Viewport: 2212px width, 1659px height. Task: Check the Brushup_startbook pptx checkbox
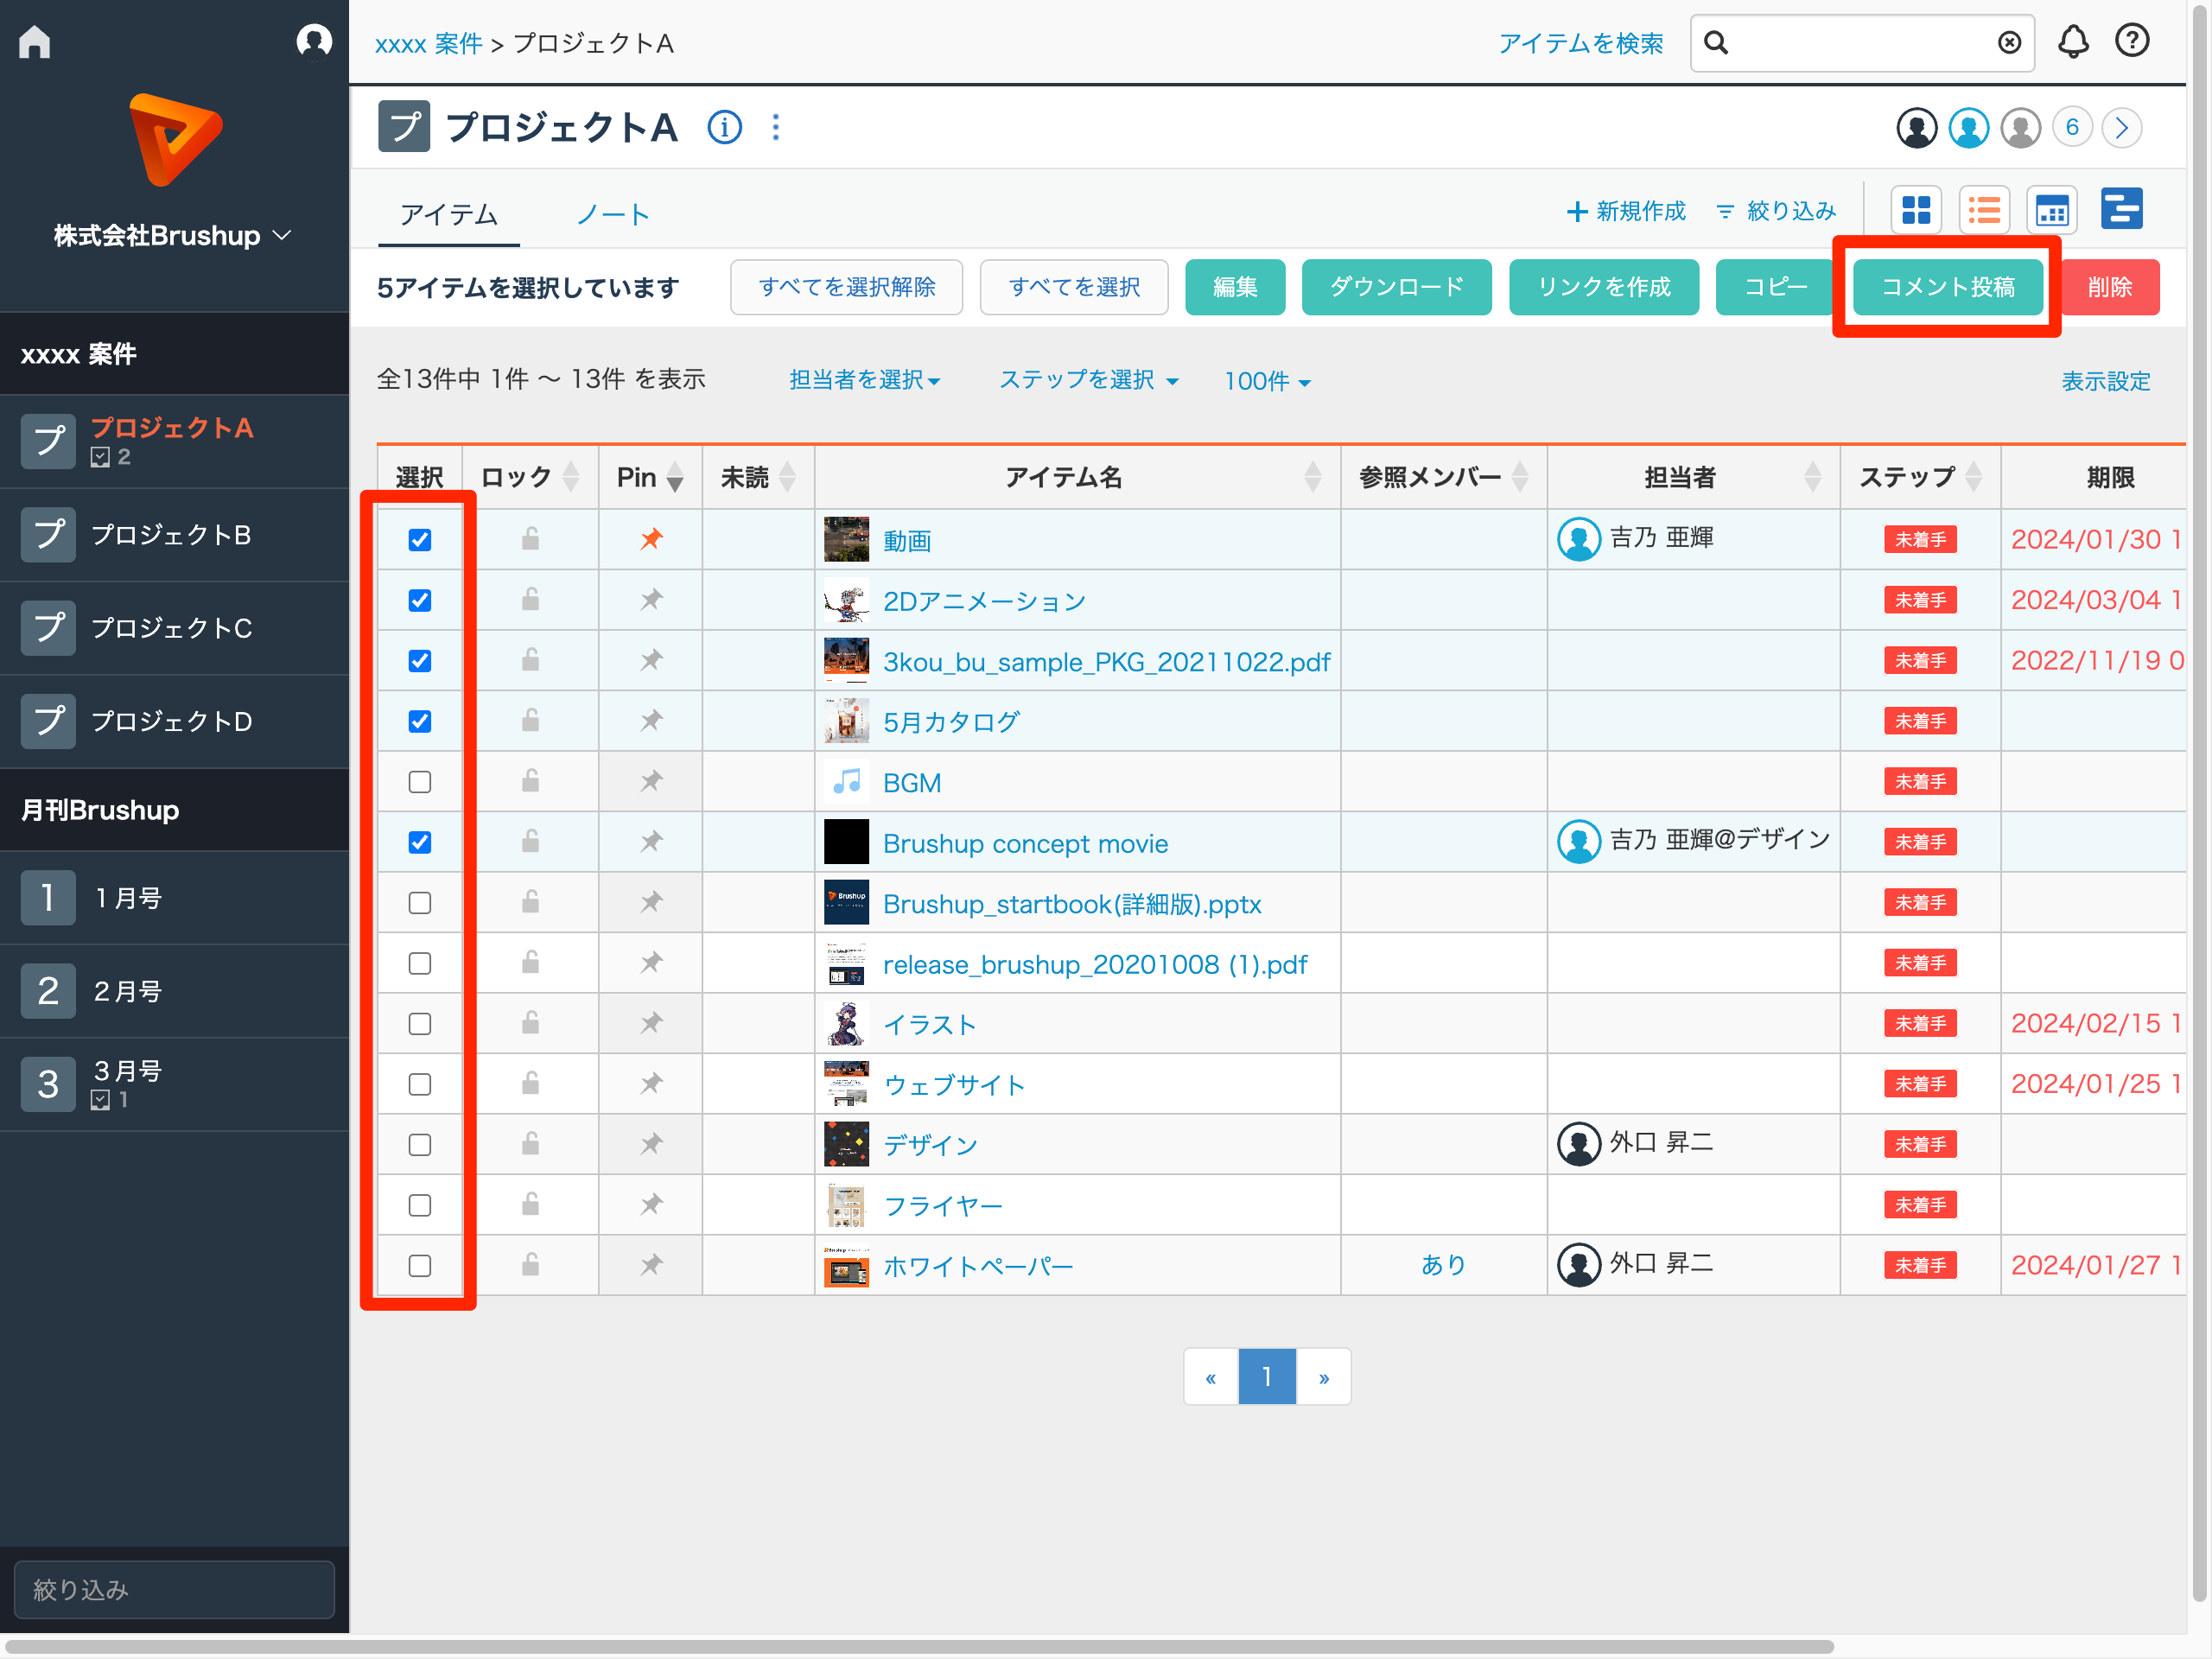(x=420, y=903)
